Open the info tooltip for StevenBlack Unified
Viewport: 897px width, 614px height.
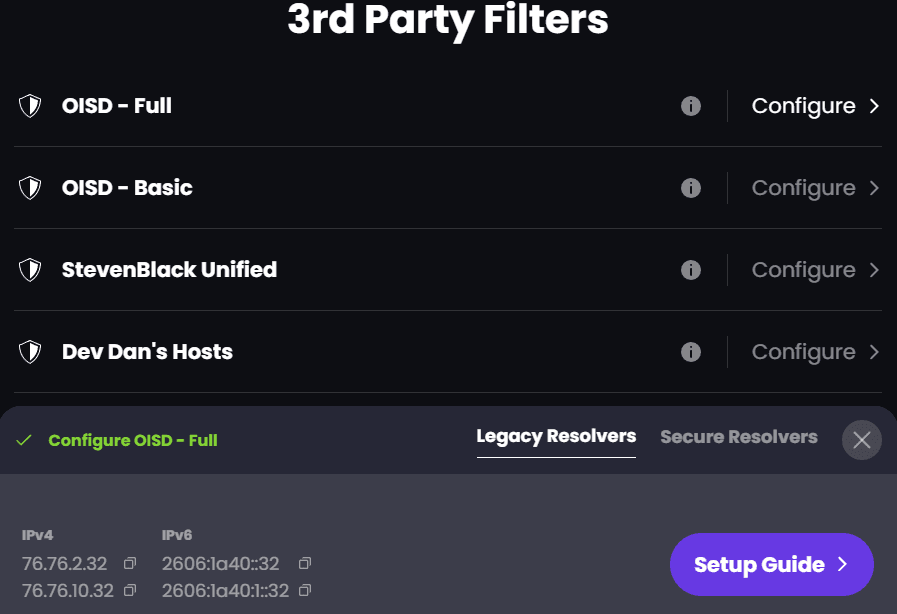click(x=690, y=270)
